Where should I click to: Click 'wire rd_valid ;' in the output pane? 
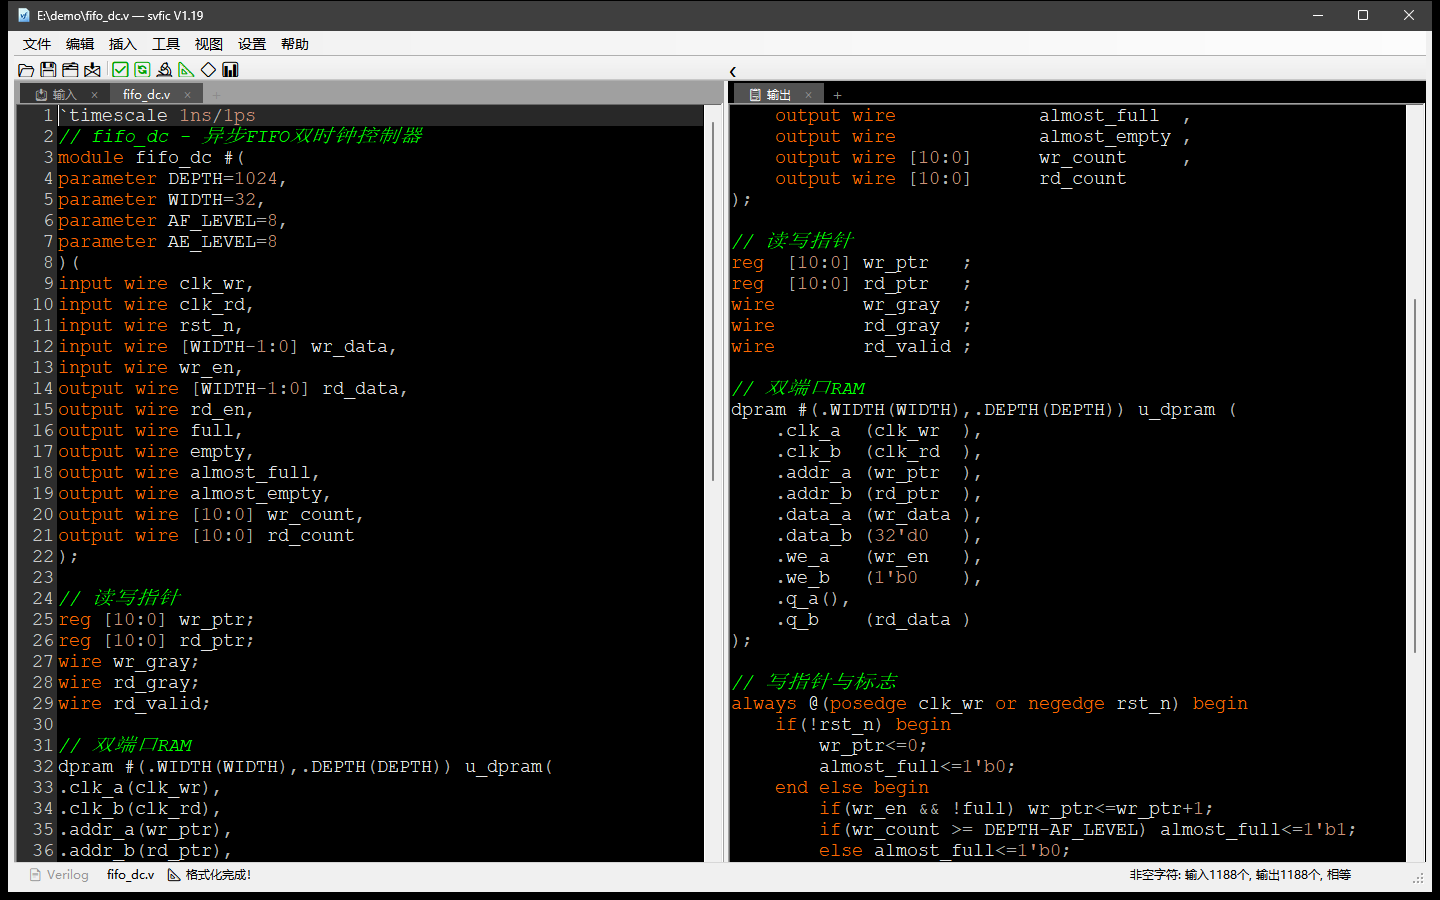point(851,347)
